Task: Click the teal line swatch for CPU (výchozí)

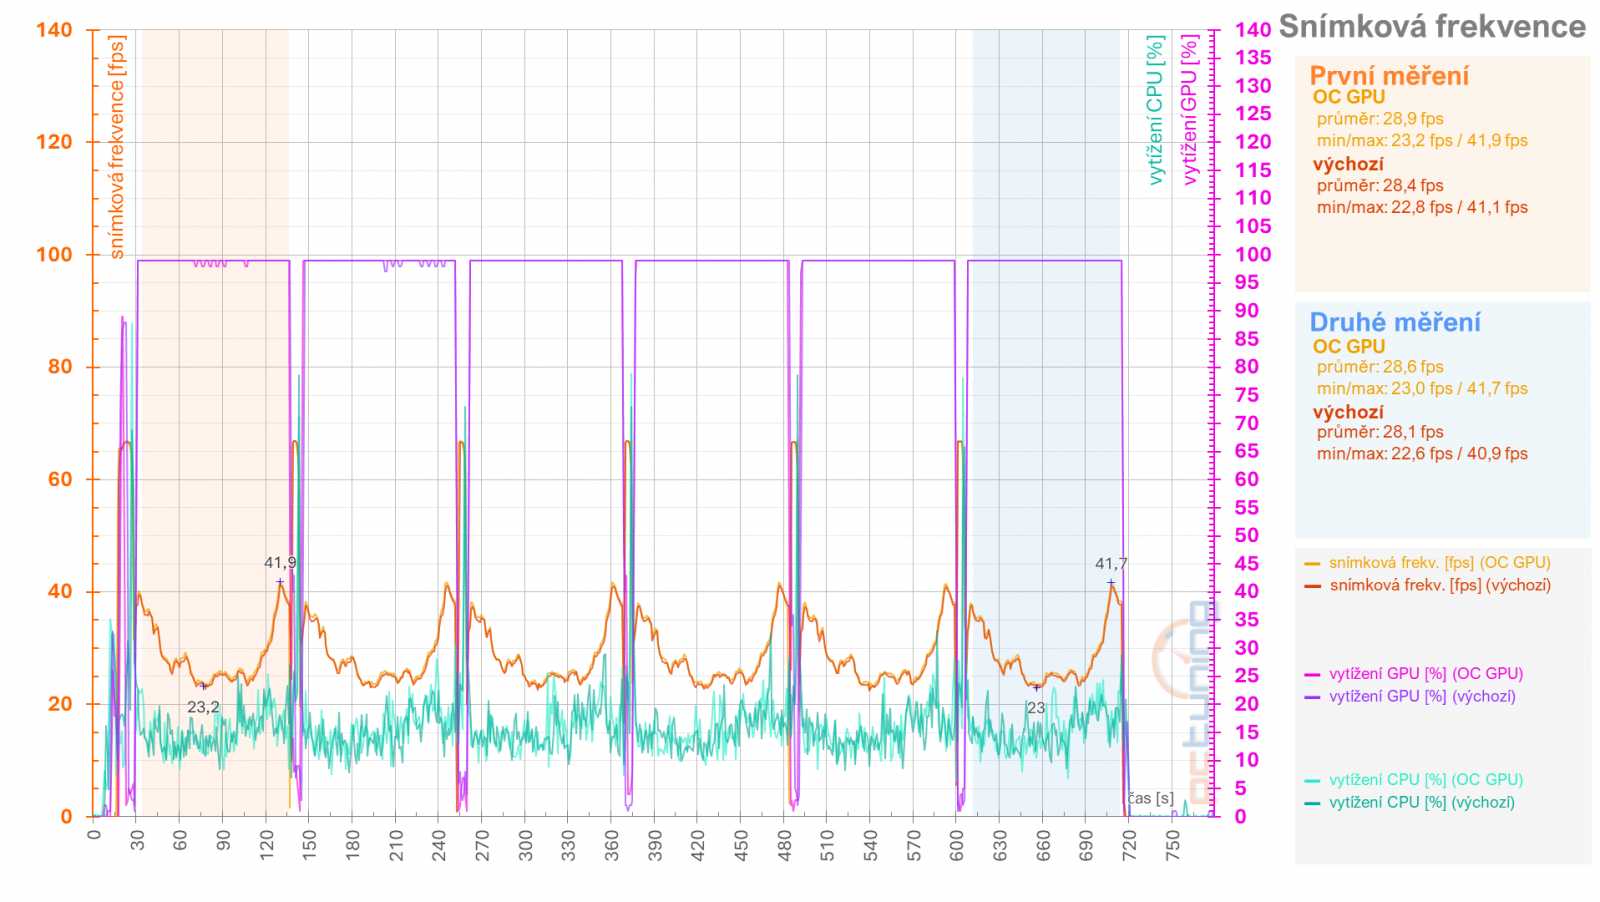Action: (1313, 803)
